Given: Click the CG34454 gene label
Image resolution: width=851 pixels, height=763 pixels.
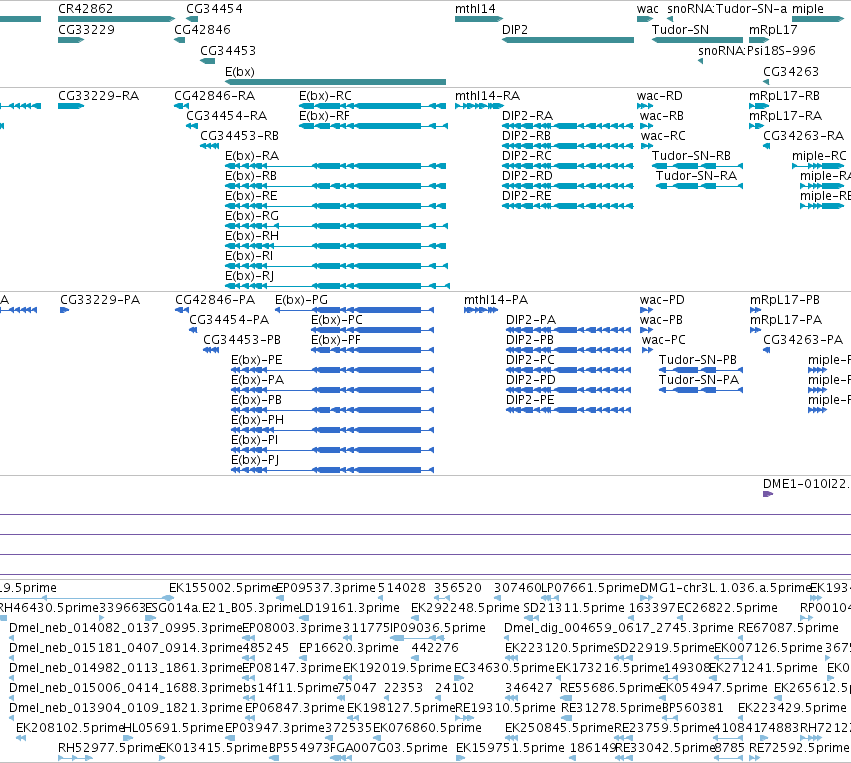Looking at the screenshot, I should tap(214, 9).
